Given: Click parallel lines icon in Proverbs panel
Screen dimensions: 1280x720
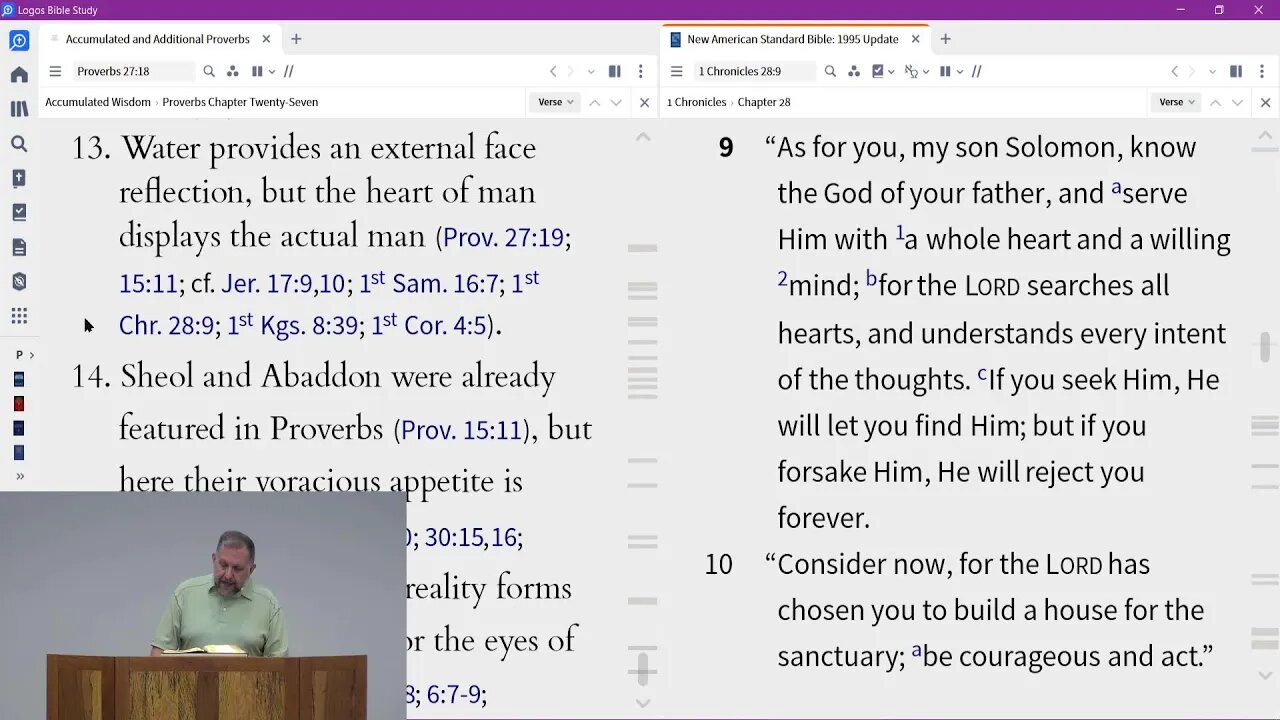Looking at the screenshot, I should 288,71.
